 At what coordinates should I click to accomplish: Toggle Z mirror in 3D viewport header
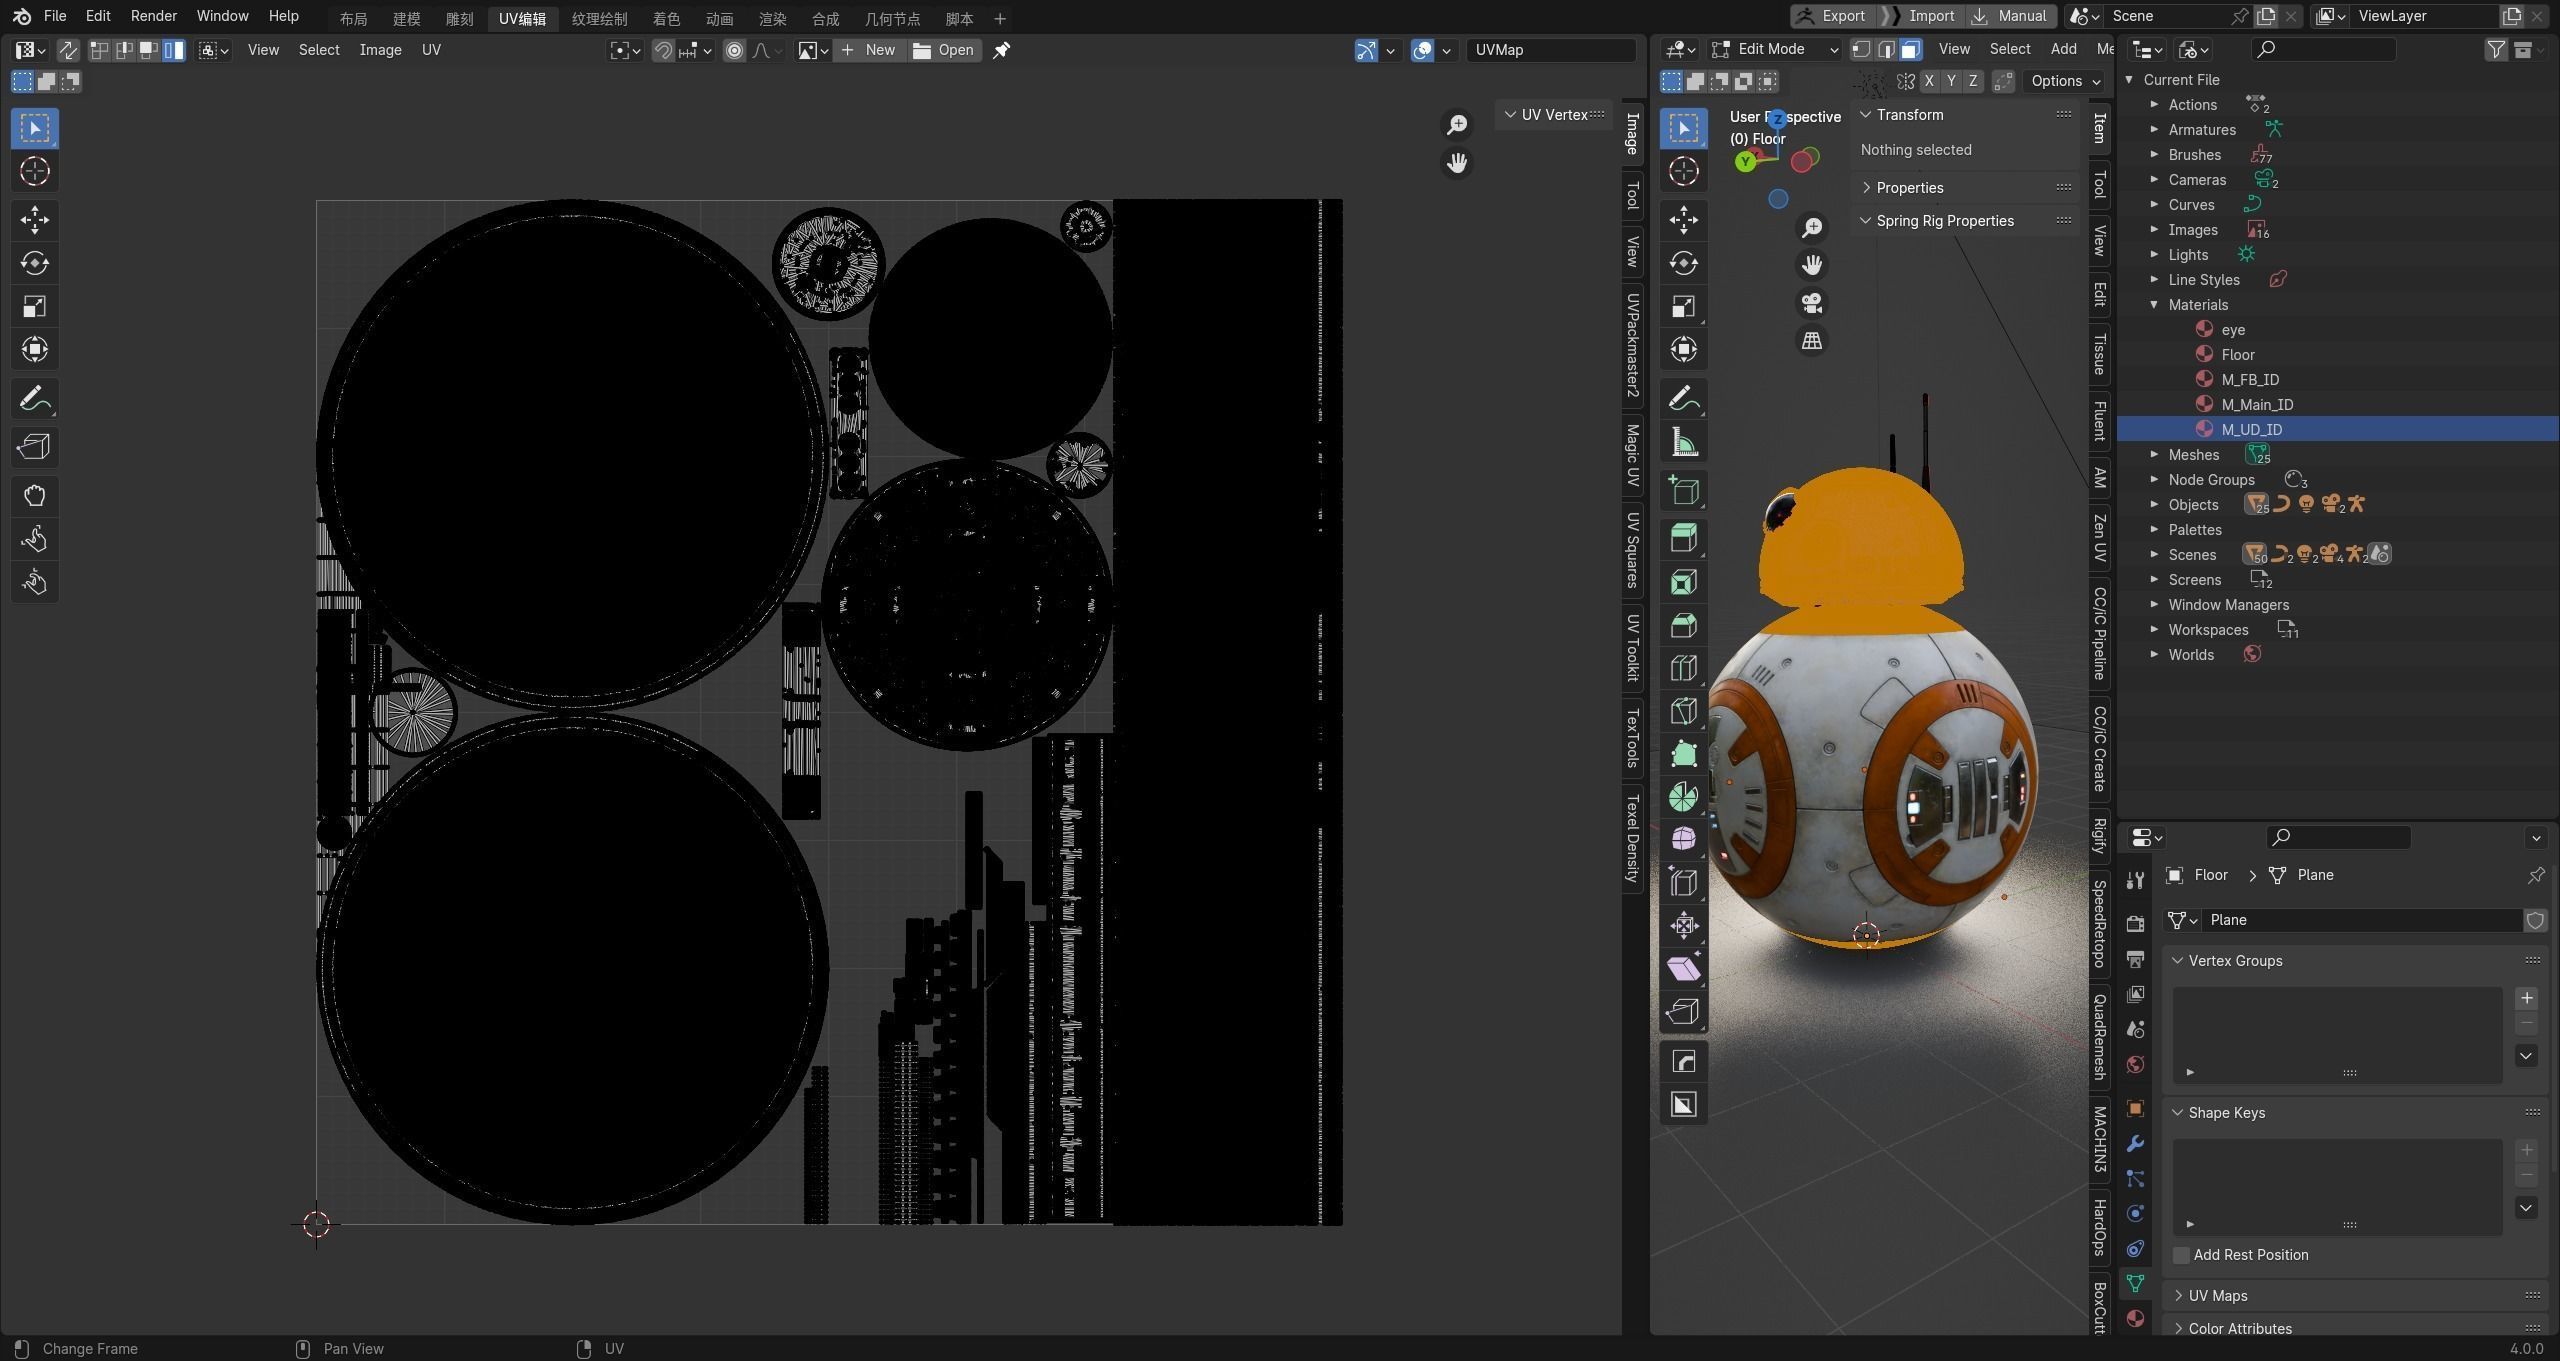coord(1973,81)
